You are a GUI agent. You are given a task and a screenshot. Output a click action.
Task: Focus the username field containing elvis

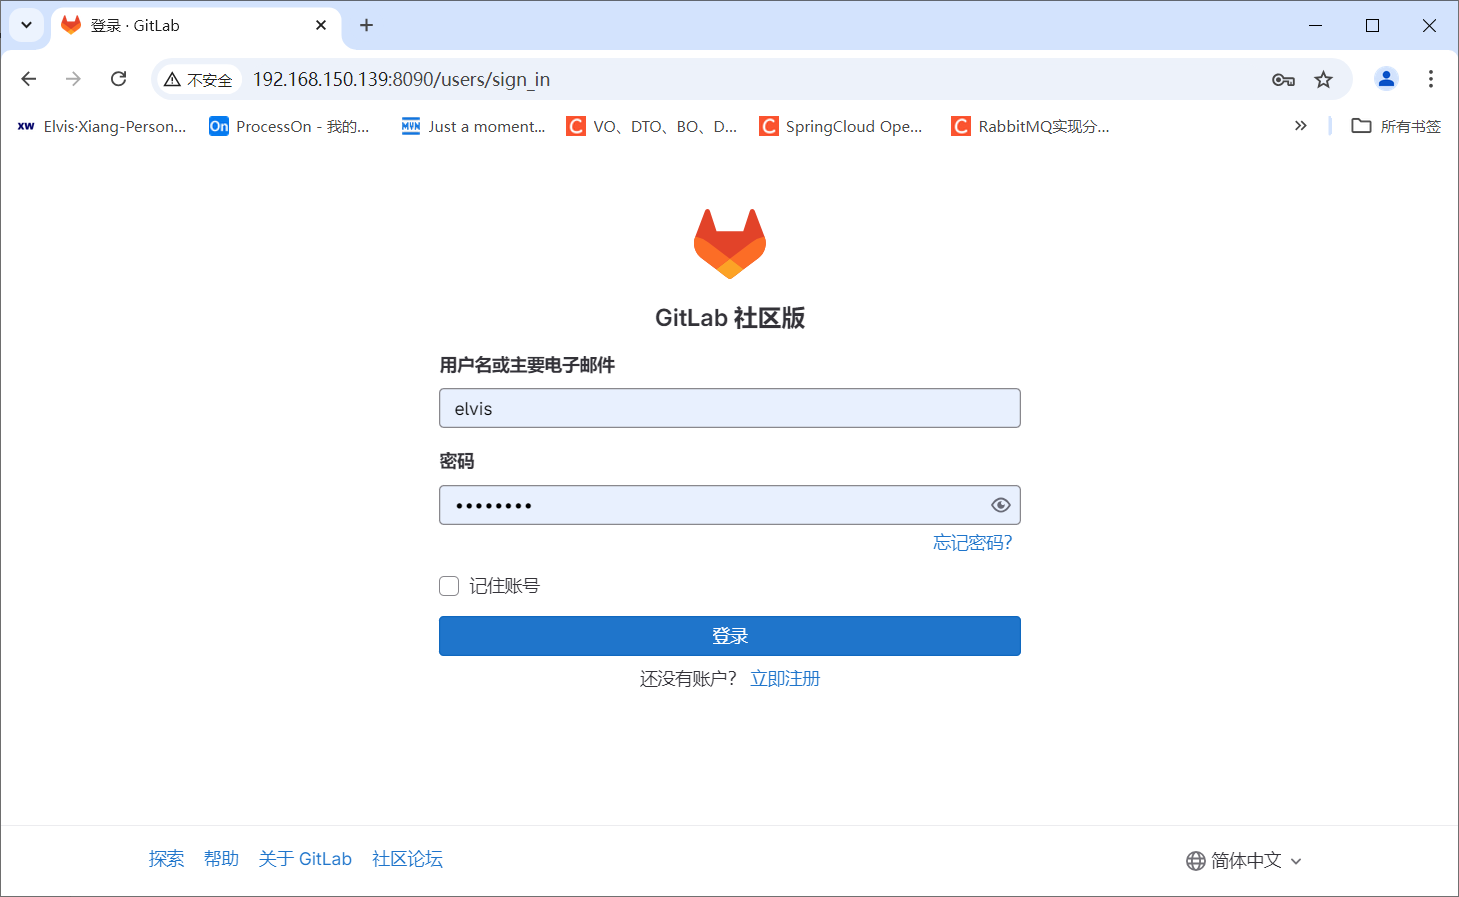(730, 408)
